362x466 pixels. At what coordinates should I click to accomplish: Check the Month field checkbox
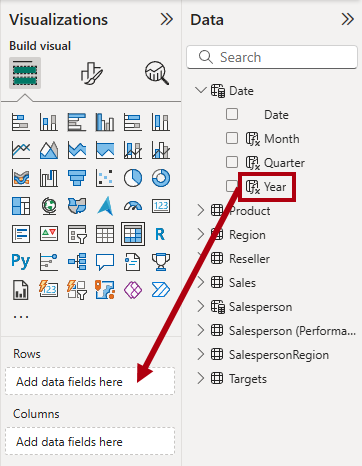232,138
